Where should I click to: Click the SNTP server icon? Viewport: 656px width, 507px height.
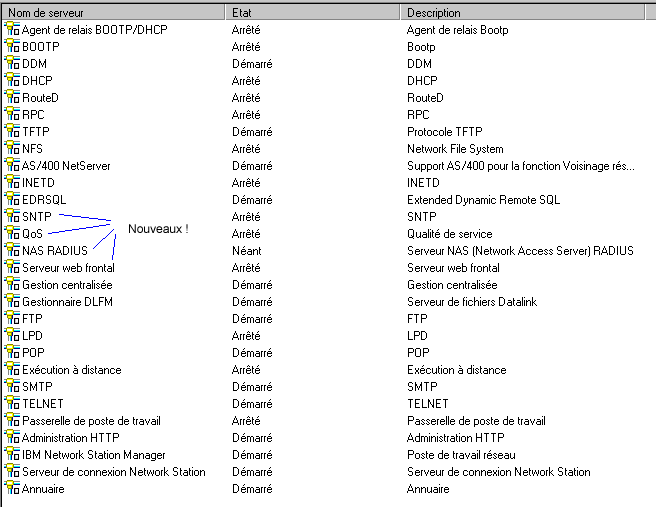tap(12, 216)
